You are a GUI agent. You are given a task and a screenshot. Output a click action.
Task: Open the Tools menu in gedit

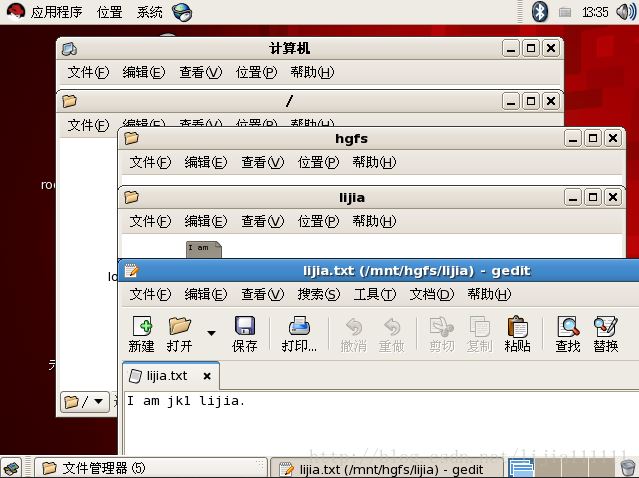tap(374, 294)
